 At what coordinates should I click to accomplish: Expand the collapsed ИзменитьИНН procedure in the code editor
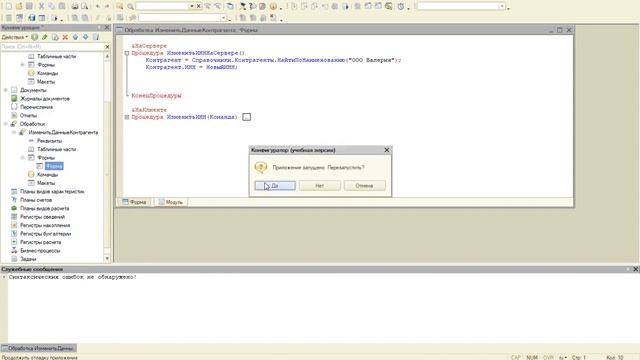click(127, 117)
